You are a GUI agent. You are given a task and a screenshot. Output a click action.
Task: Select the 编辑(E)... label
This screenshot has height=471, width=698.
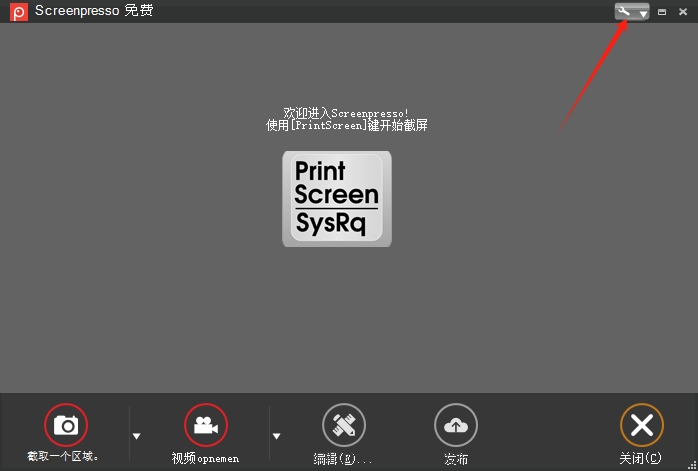[x=343, y=459]
